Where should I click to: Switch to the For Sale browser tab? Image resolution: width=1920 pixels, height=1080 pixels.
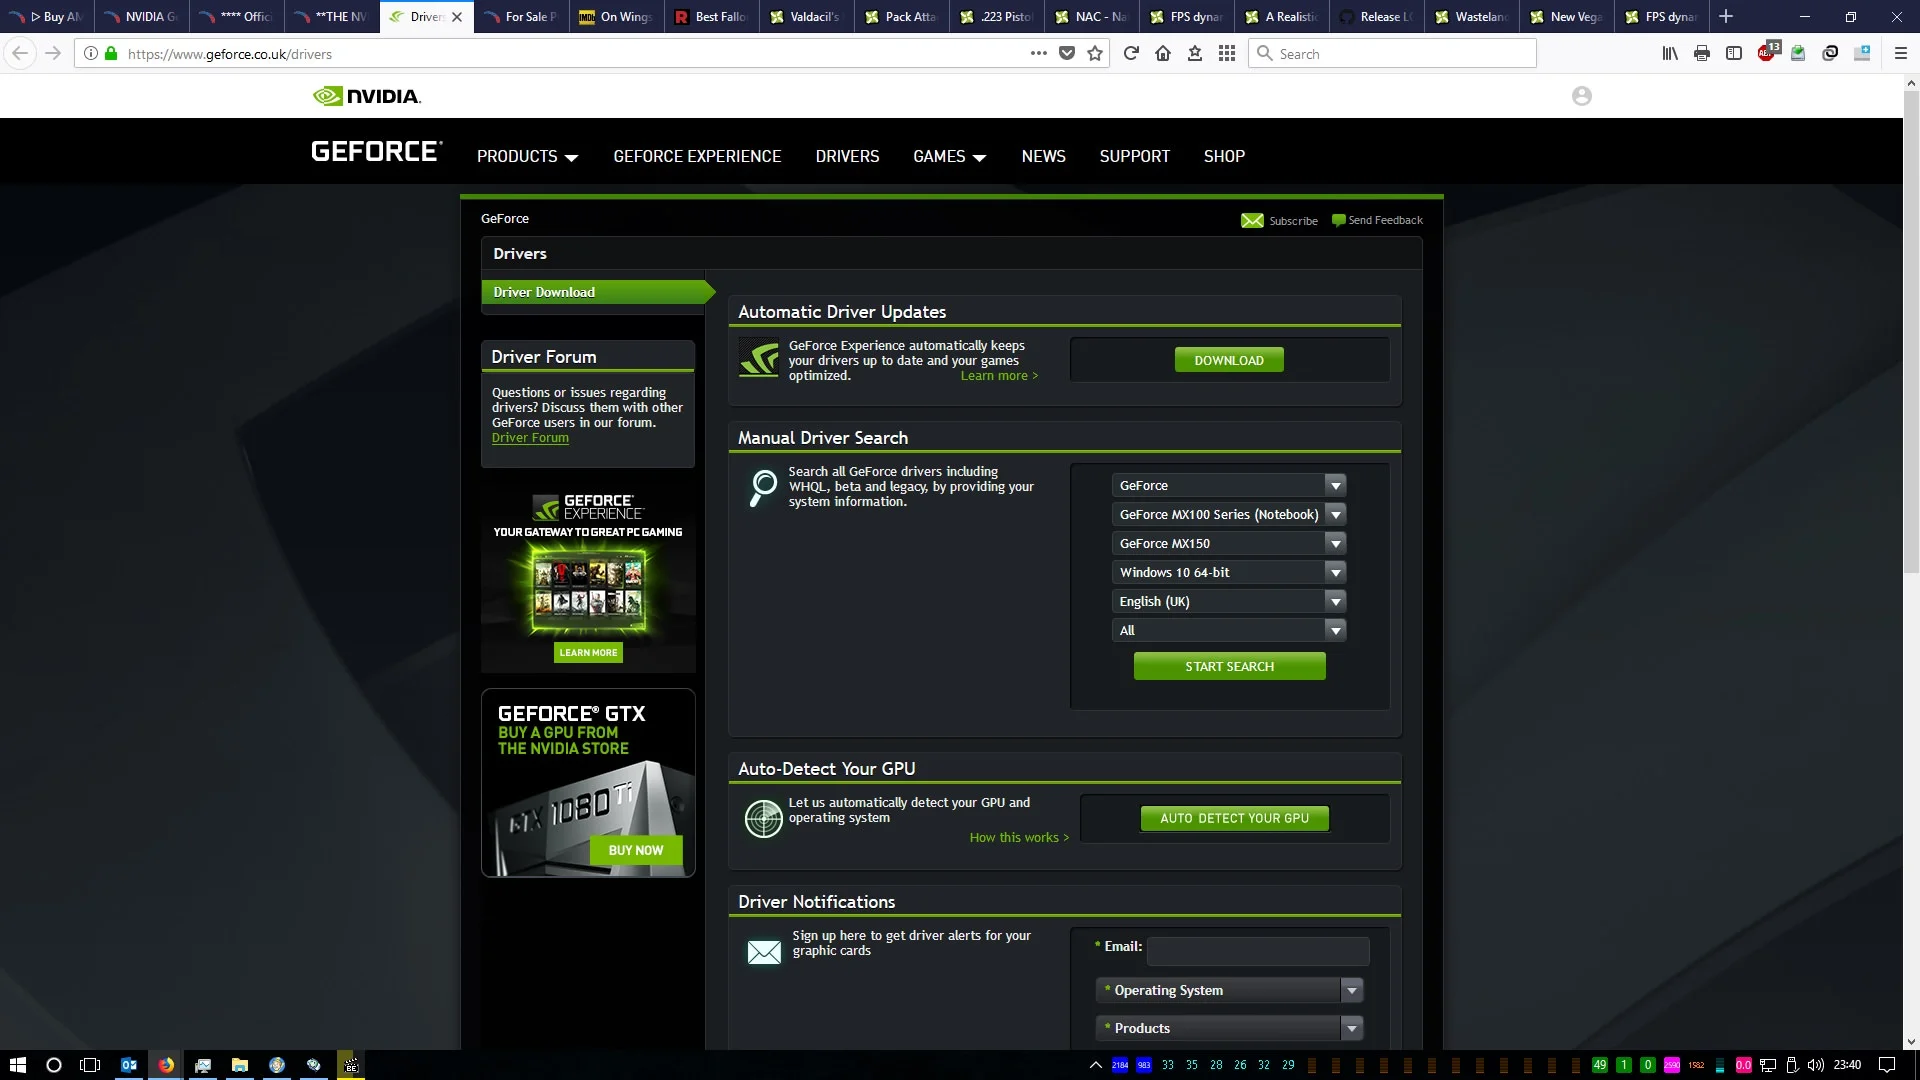[521, 16]
